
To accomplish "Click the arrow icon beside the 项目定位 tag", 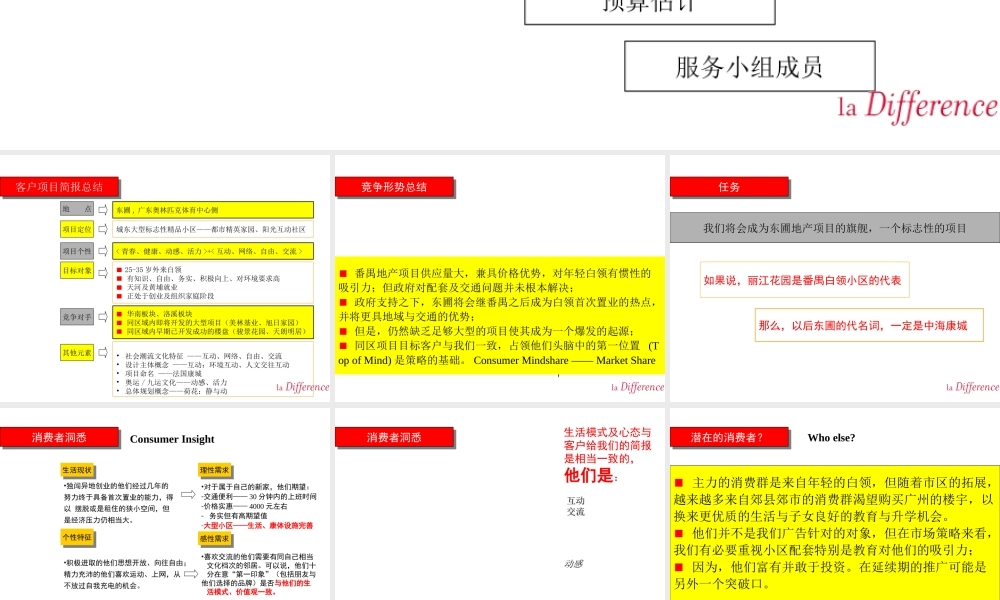I will coord(102,229).
